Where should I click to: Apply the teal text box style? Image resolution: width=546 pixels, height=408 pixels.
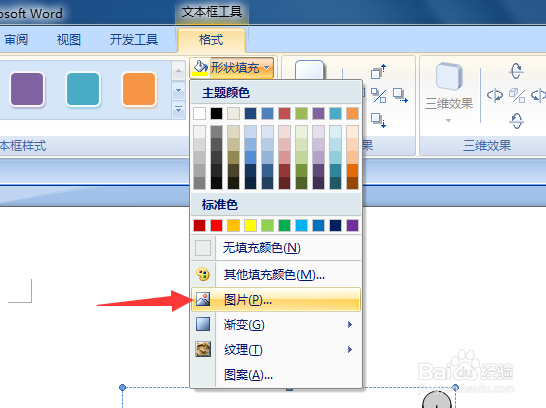(83, 89)
